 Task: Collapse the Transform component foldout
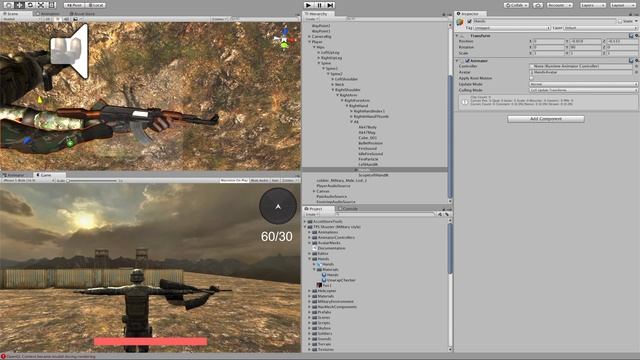[x=457, y=36]
